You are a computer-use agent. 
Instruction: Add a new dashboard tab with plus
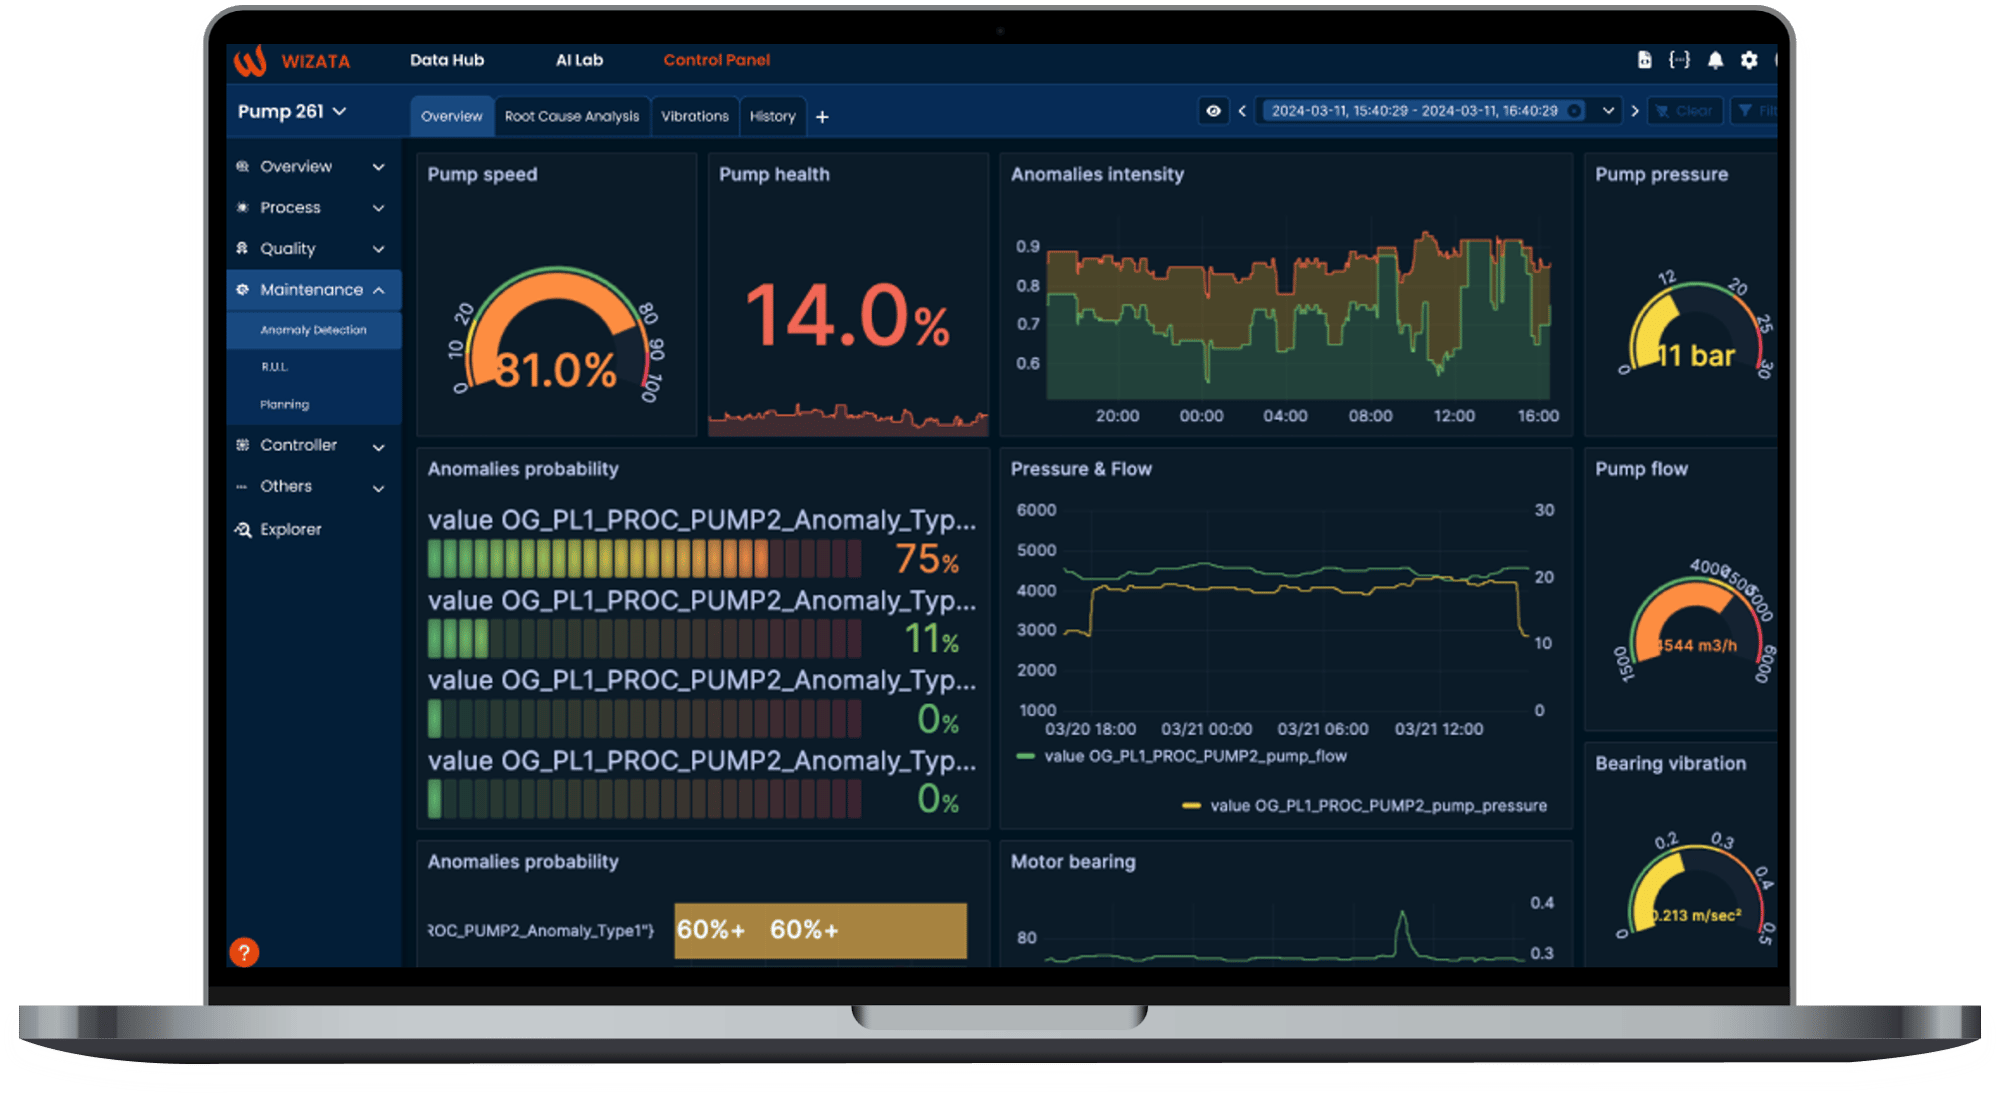(822, 117)
